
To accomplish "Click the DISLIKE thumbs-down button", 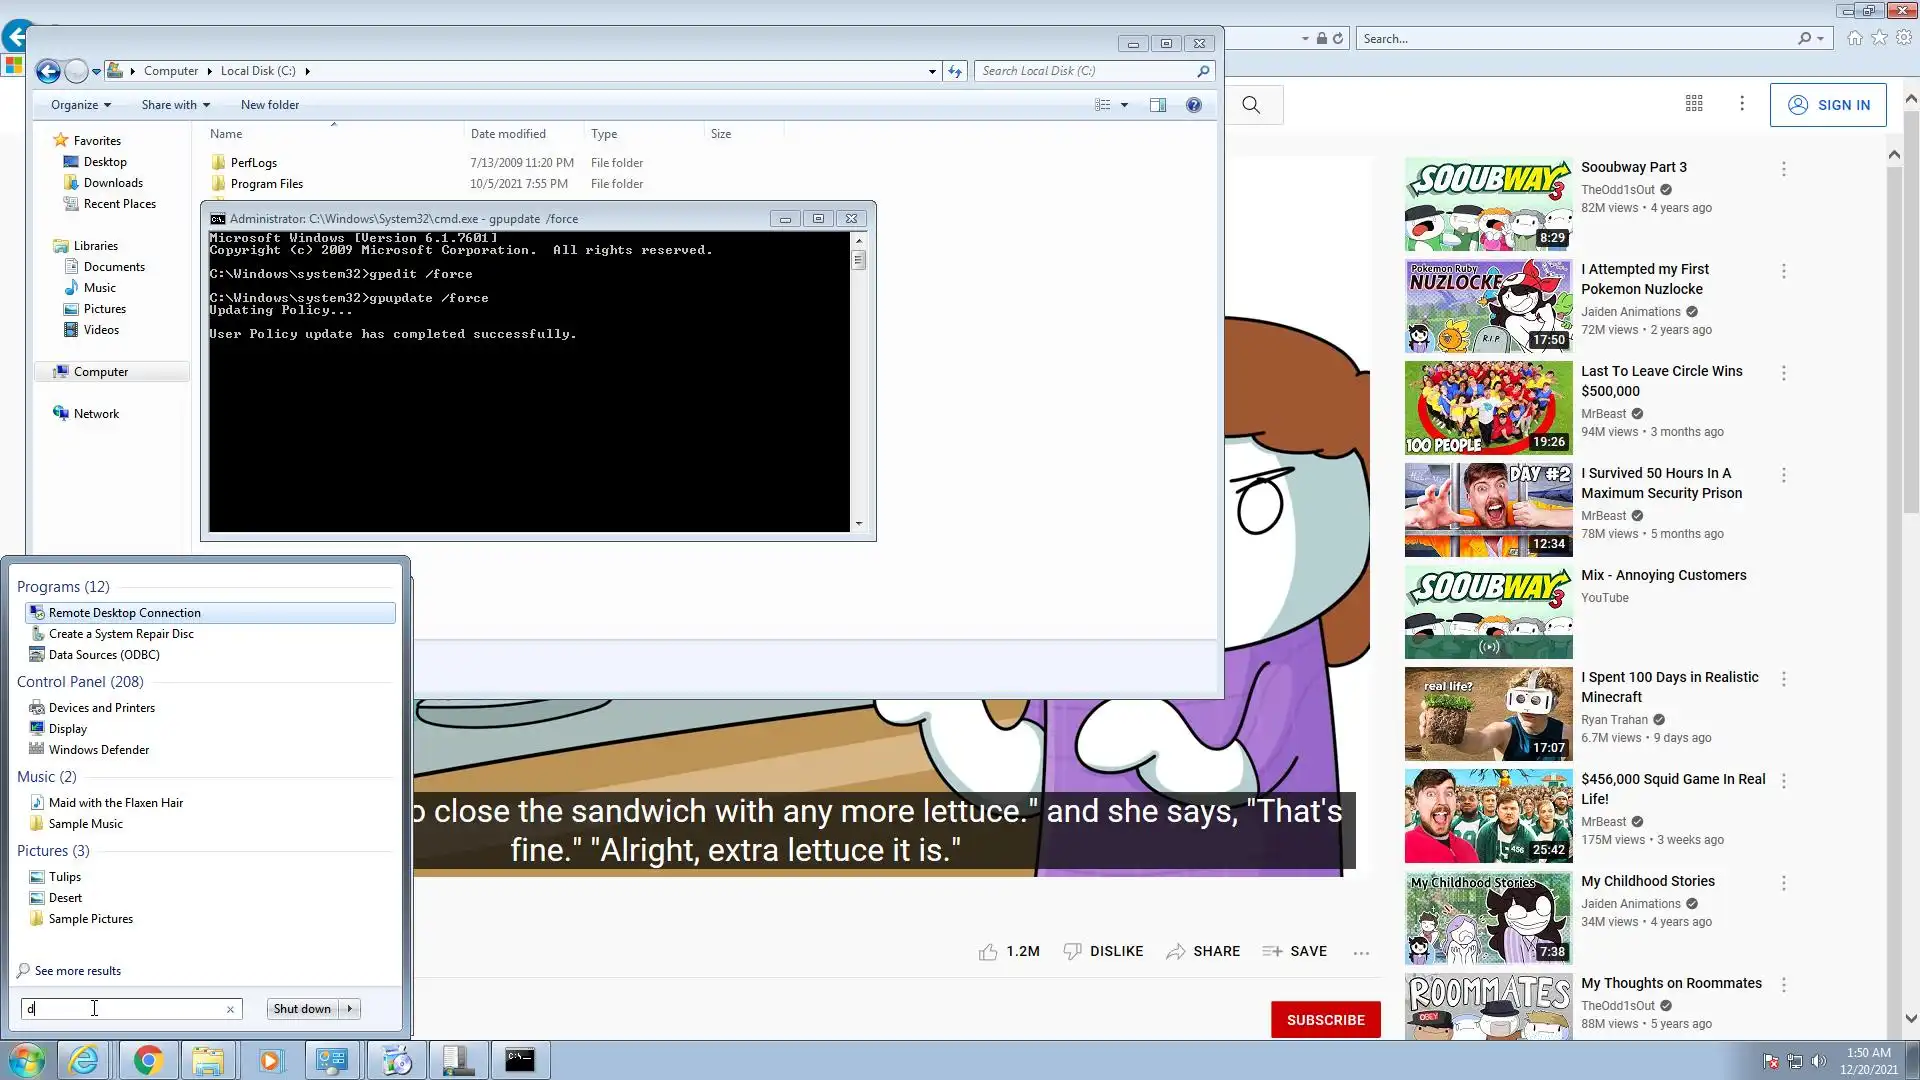I will coord(1103,952).
